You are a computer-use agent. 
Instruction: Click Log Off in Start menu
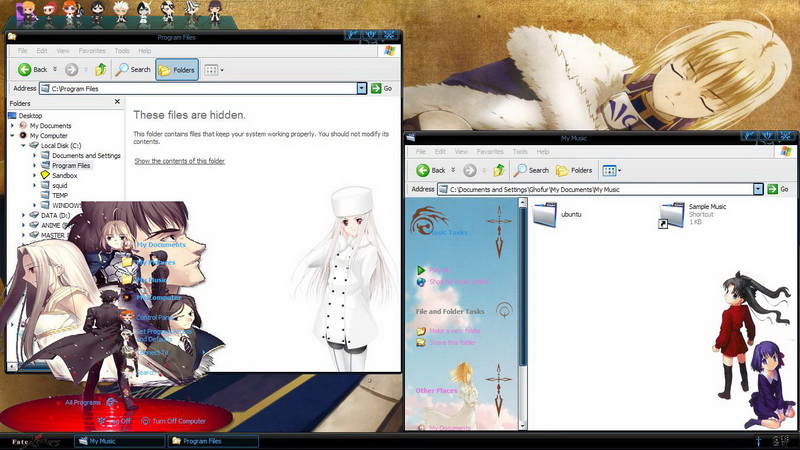tap(115, 421)
